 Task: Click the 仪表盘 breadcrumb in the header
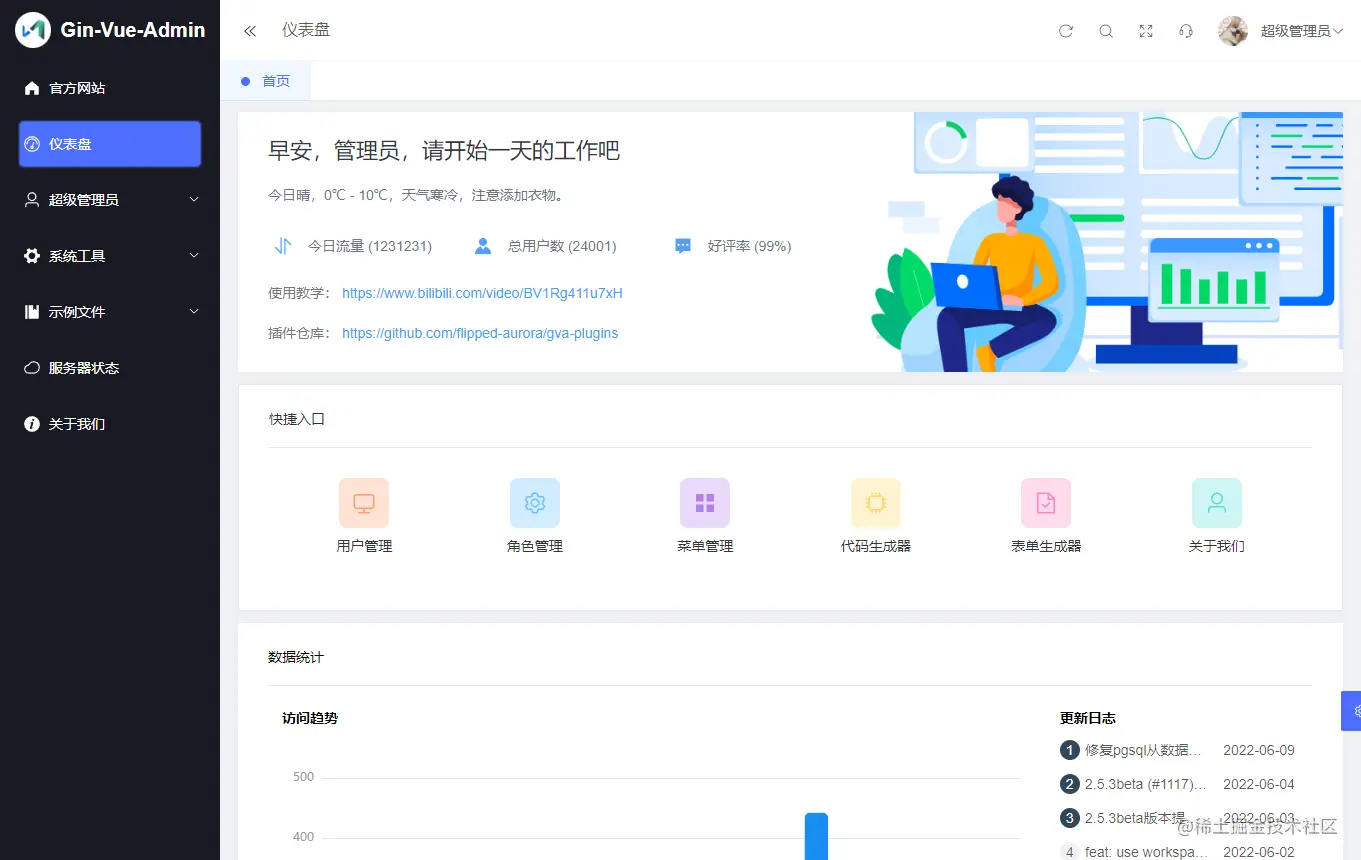coord(306,30)
